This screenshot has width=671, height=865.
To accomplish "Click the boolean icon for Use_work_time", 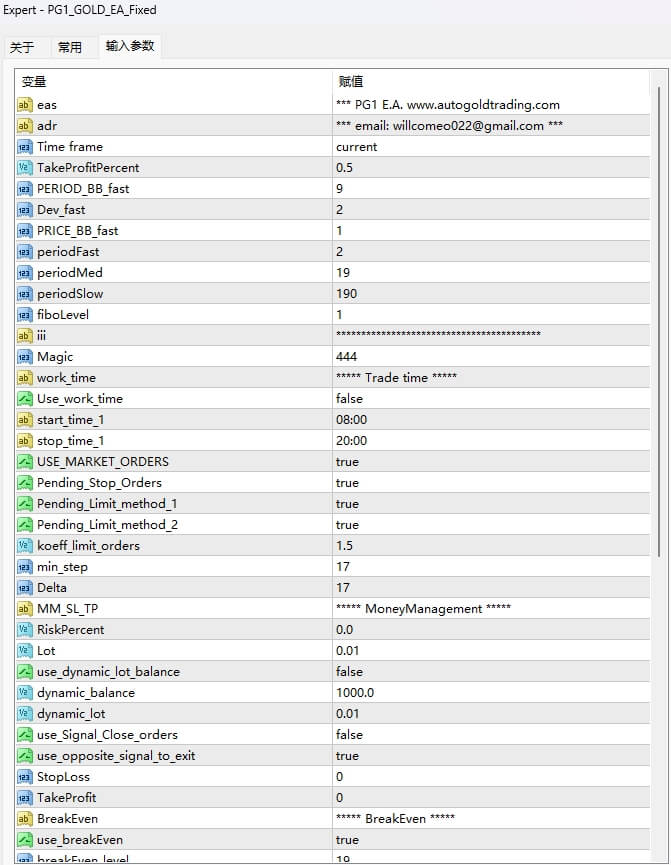I will click(24, 398).
